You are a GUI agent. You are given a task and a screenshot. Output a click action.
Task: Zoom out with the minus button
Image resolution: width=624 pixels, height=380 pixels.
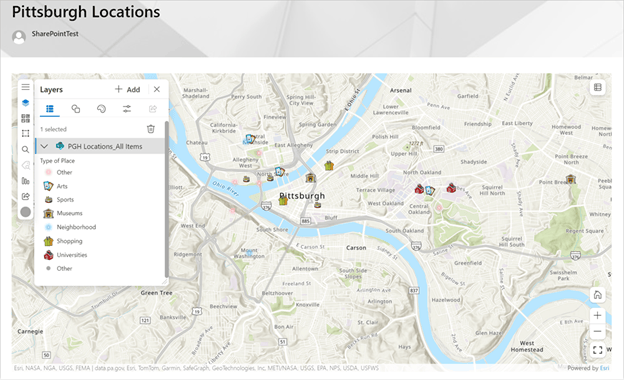click(x=597, y=331)
